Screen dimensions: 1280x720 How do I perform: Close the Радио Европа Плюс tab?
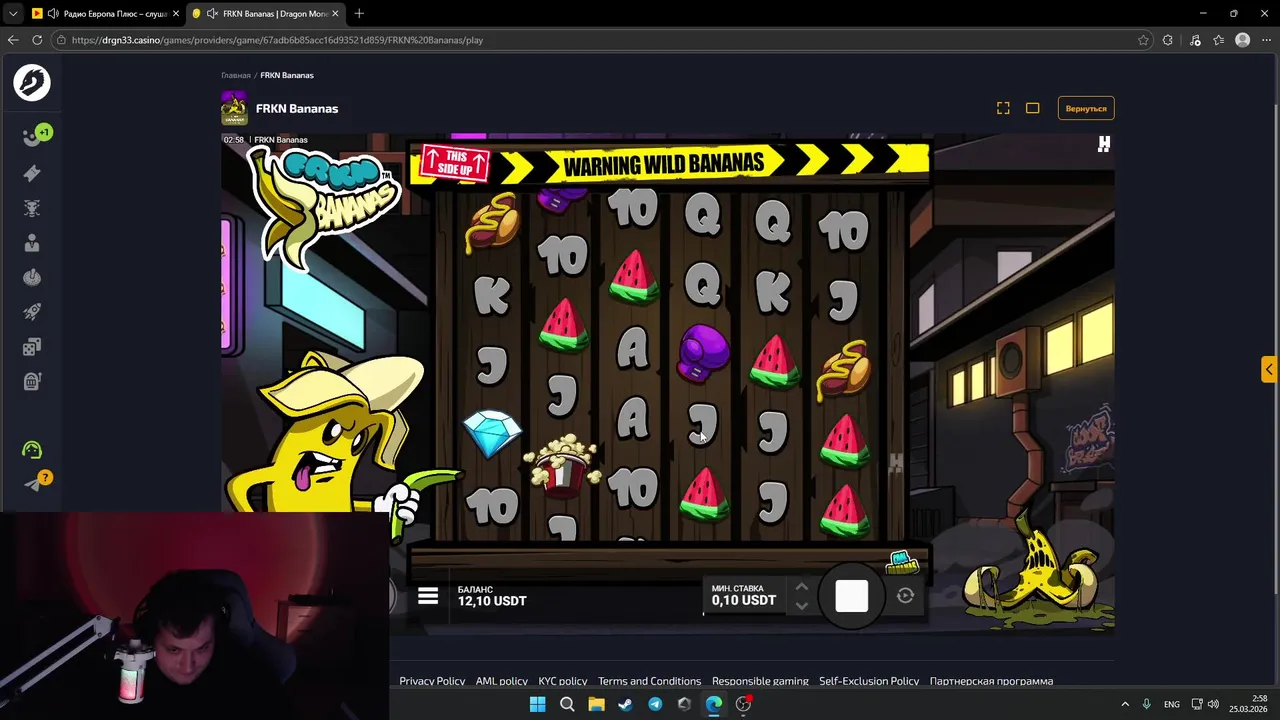[175, 14]
